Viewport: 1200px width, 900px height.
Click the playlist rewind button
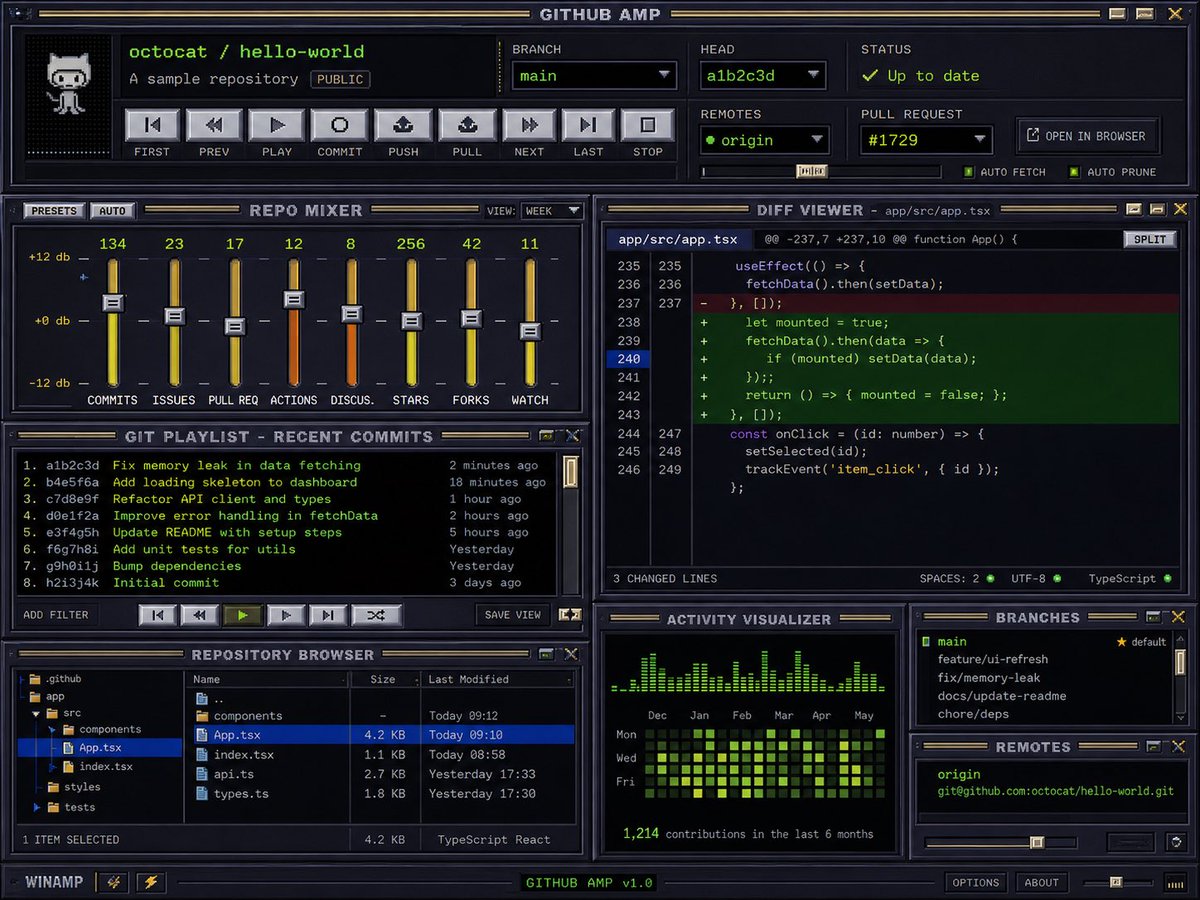(200, 615)
